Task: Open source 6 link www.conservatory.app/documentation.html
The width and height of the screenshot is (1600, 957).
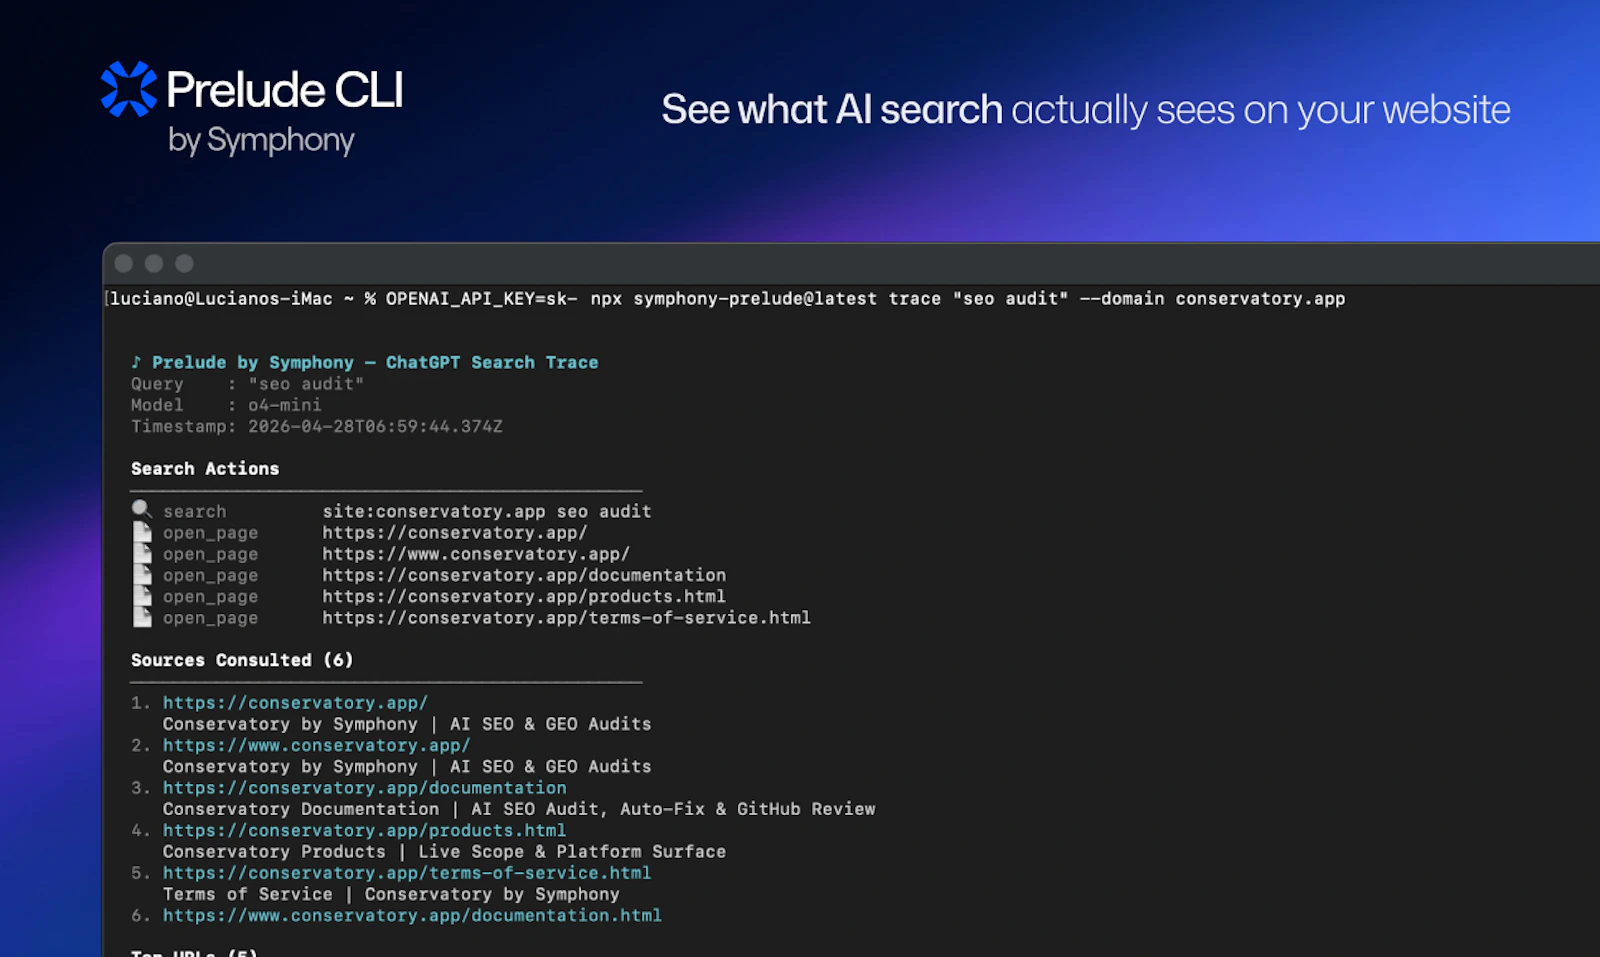Action: coord(412,915)
